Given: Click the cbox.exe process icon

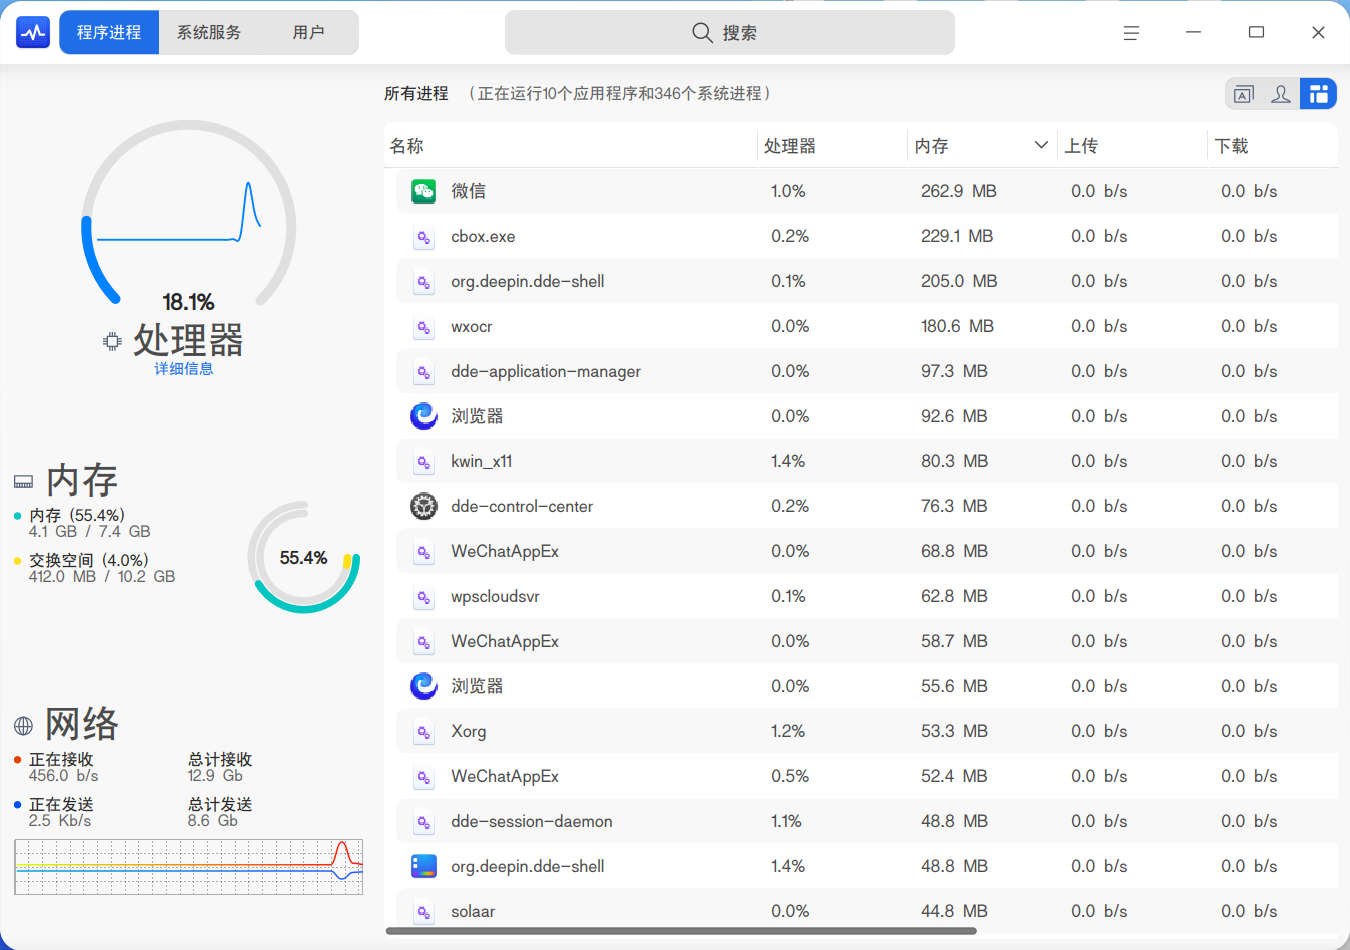Looking at the screenshot, I should (424, 237).
